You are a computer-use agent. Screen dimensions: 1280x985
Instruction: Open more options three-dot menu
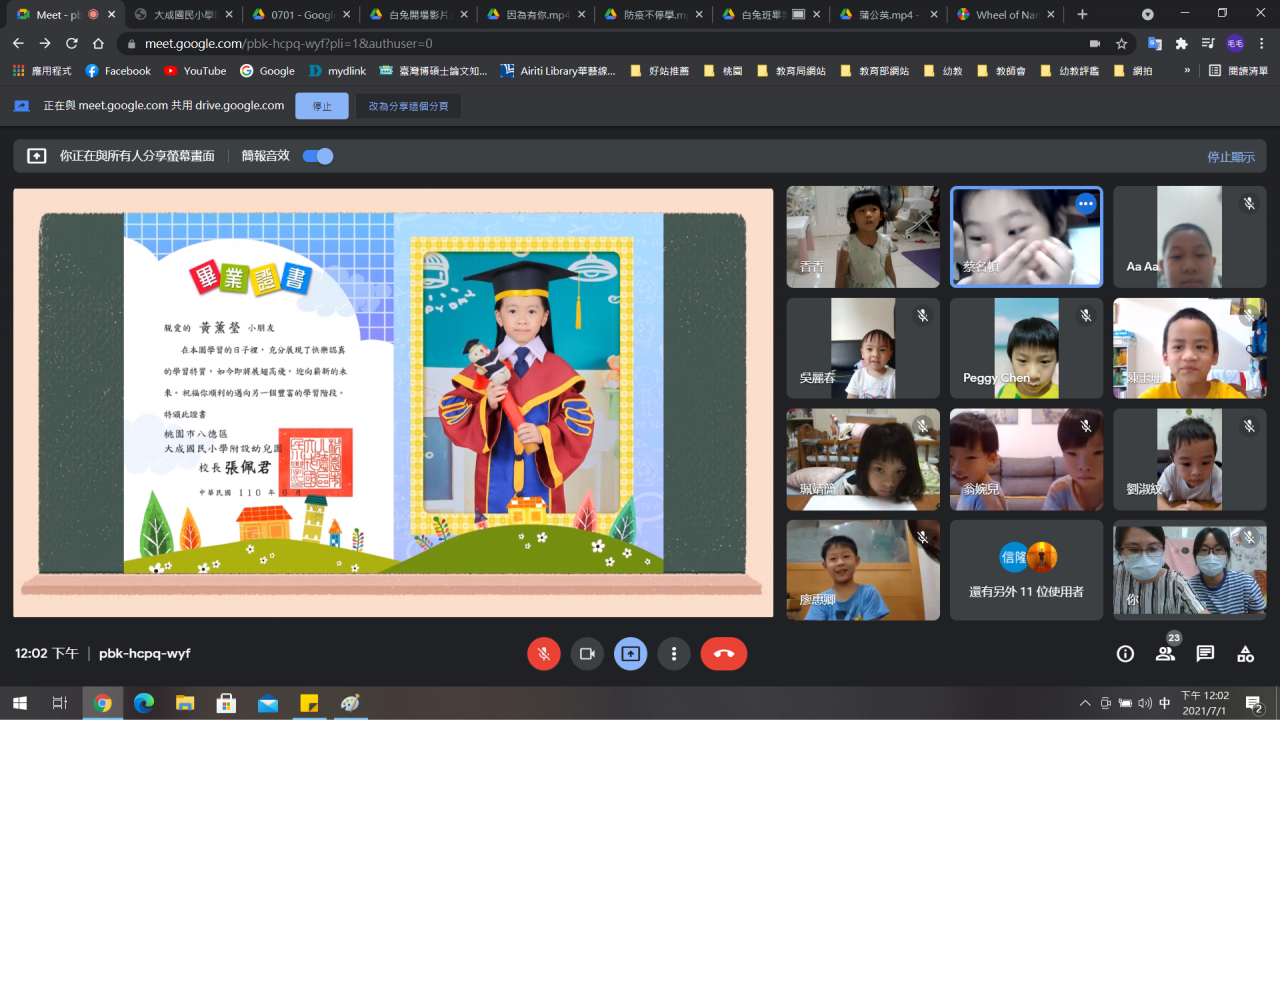[674, 654]
